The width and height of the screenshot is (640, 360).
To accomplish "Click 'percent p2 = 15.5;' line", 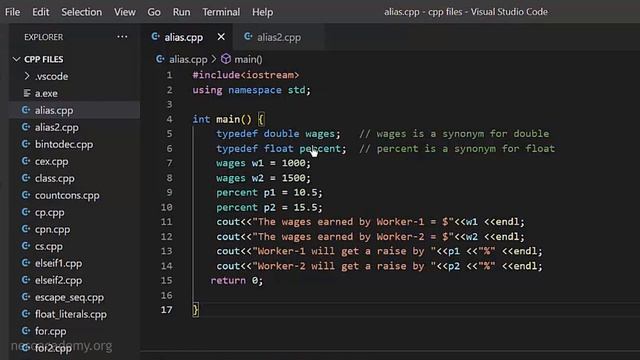I will click(269, 207).
